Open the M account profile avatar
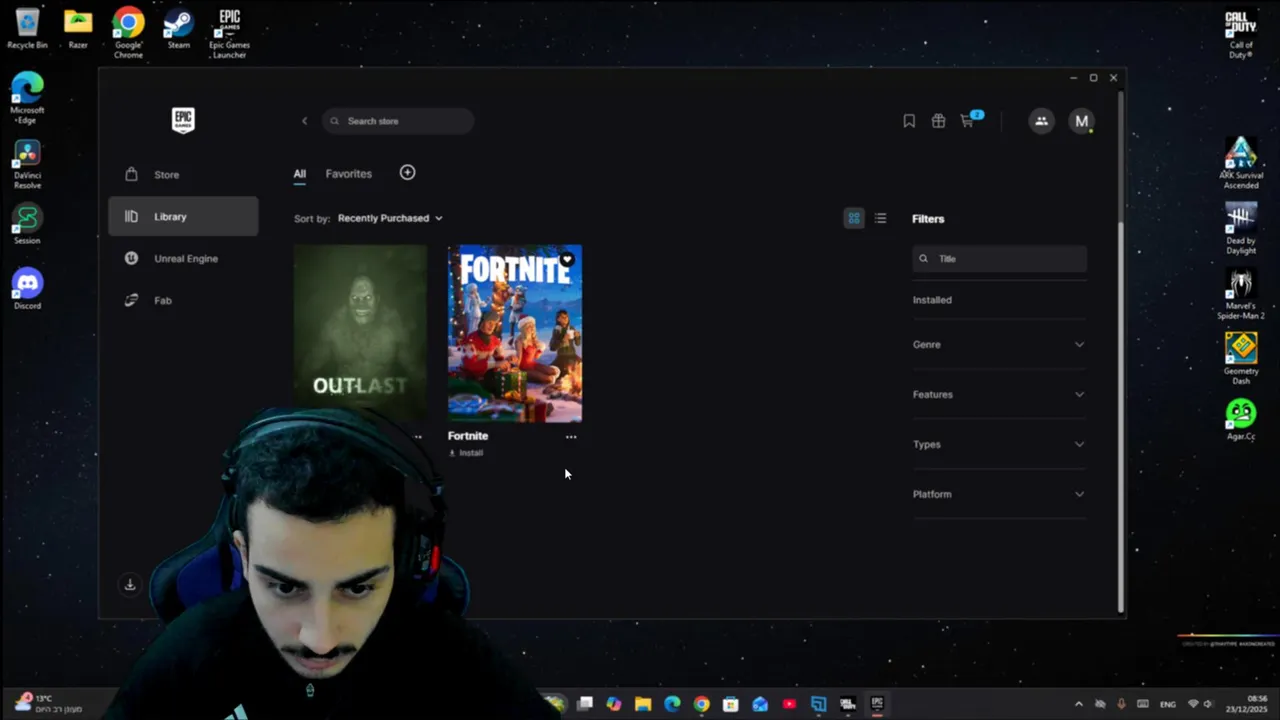The height and width of the screenshot is (720, 1280). [1081, 121]
